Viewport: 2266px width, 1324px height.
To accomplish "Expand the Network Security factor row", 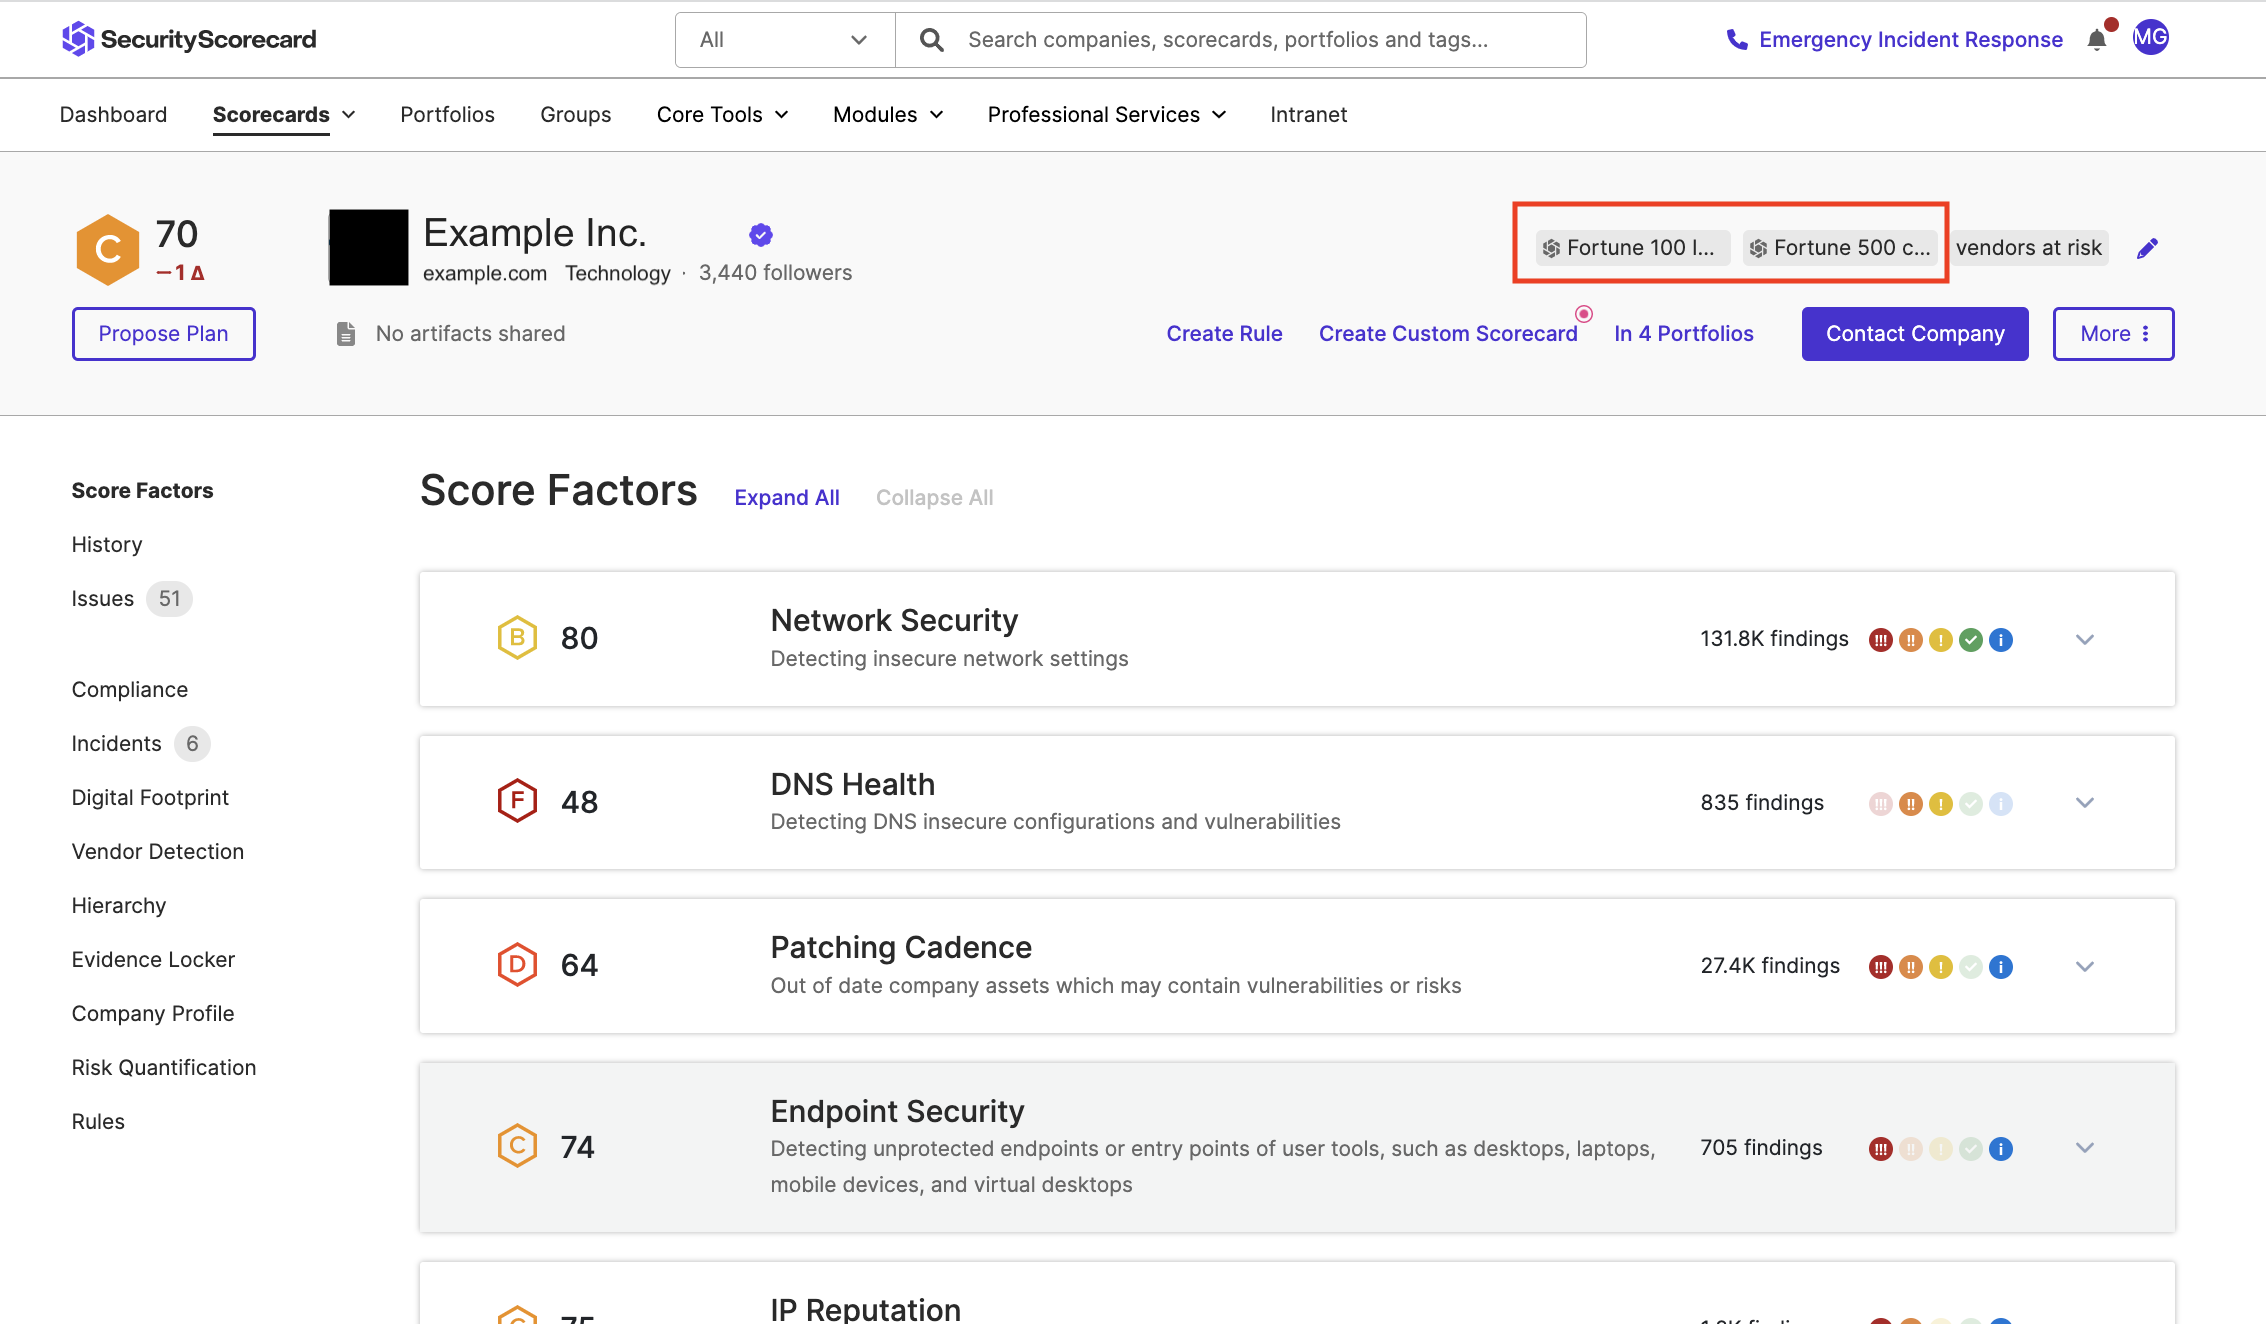I will (2085, 640).
